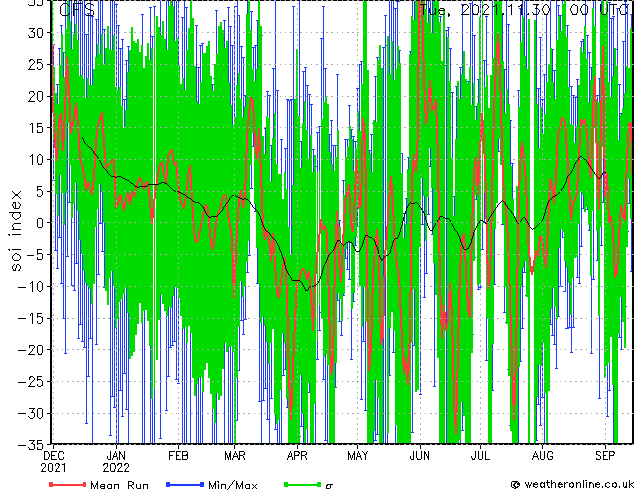The image size is (634, 490).
Task: Click the SEP x-axis label
Action: coord(605,456)
